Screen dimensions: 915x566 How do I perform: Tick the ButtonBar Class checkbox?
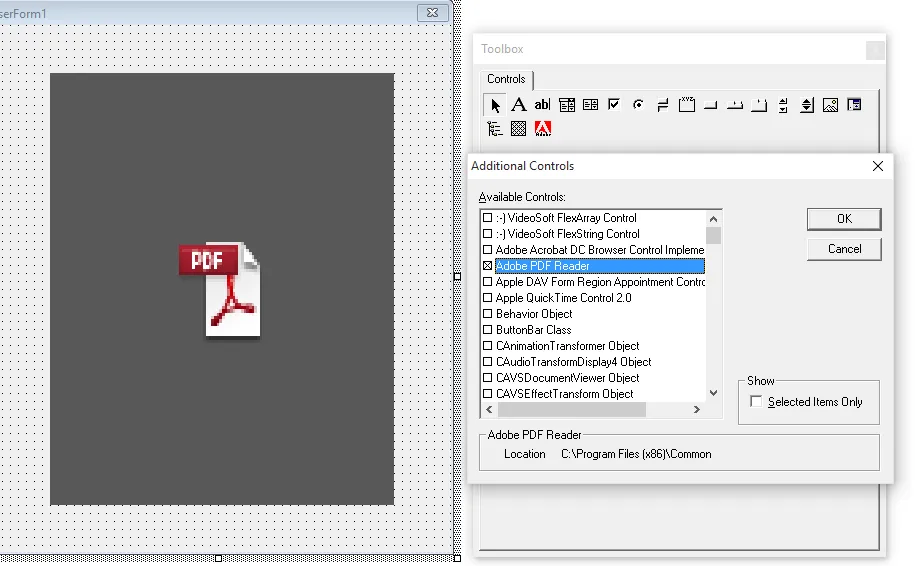488,330
